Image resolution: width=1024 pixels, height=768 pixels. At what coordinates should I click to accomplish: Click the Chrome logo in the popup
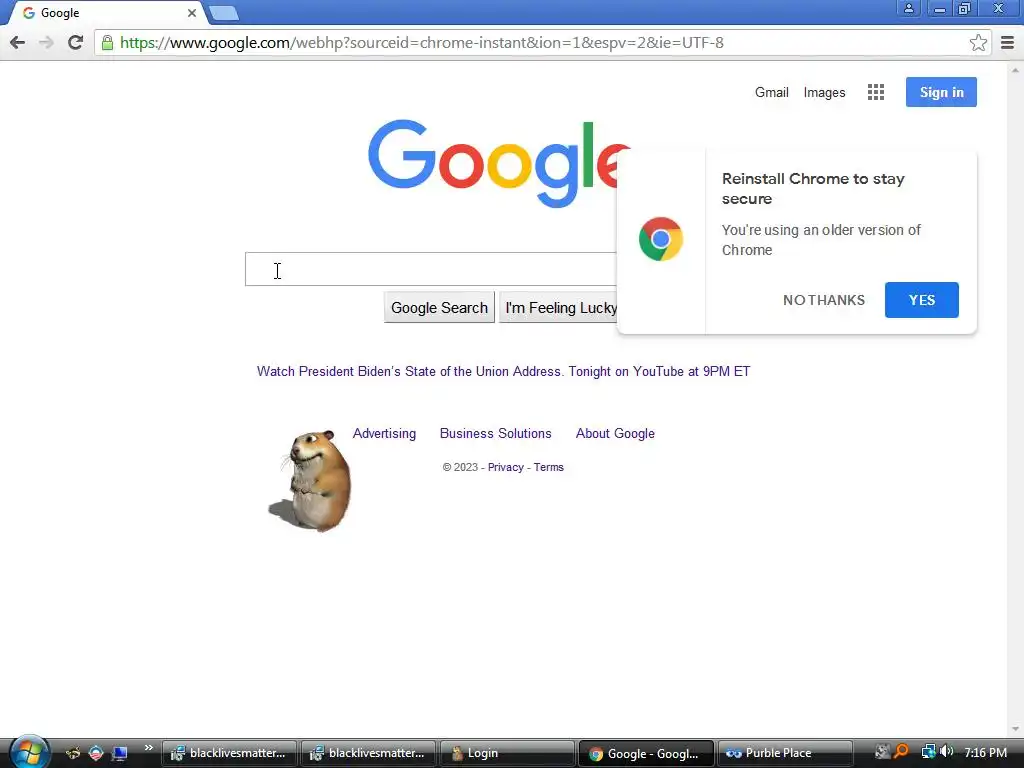pyautogui.click(x=661, y=239)
